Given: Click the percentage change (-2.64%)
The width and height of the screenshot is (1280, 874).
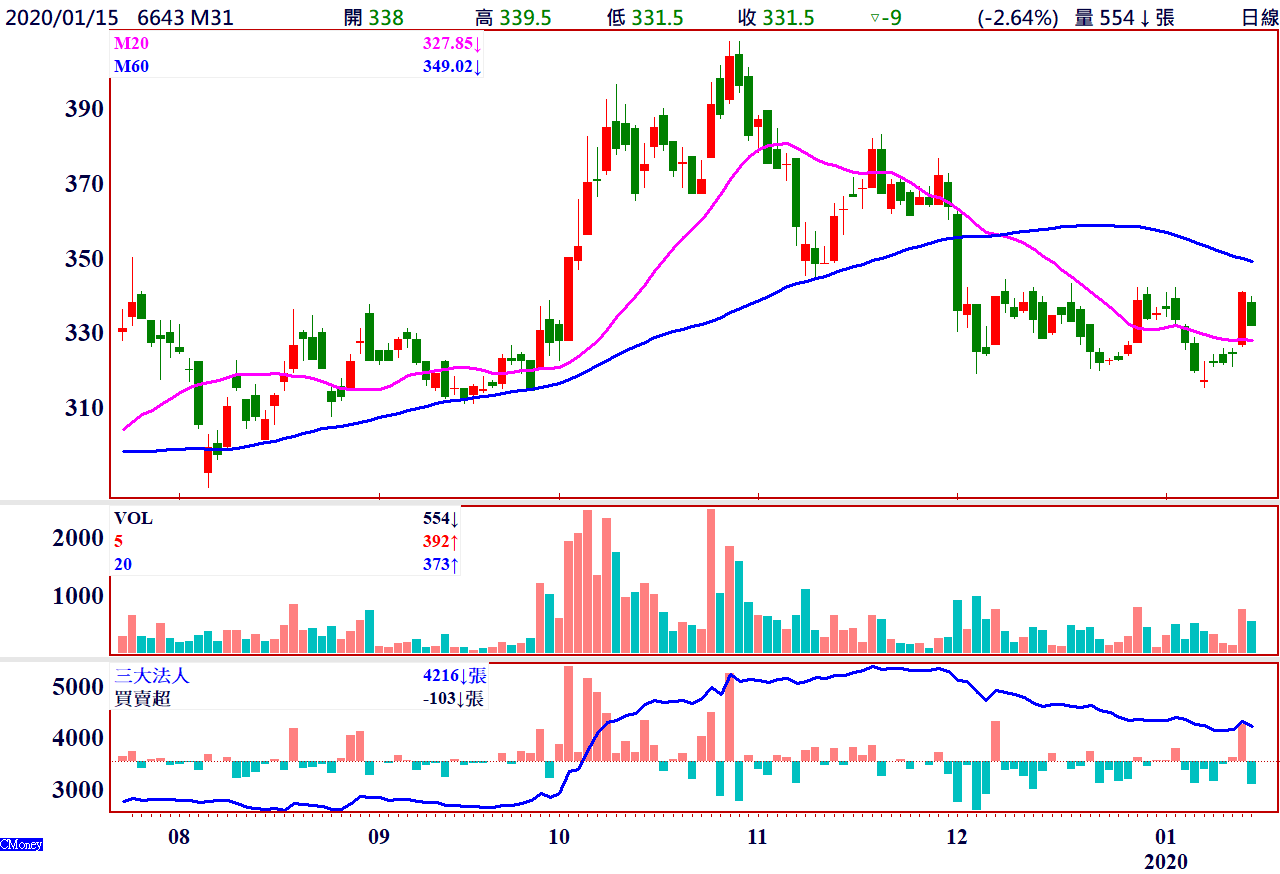Looking at the screenshot, I should pyautogui.click(x=1017, y=17).
